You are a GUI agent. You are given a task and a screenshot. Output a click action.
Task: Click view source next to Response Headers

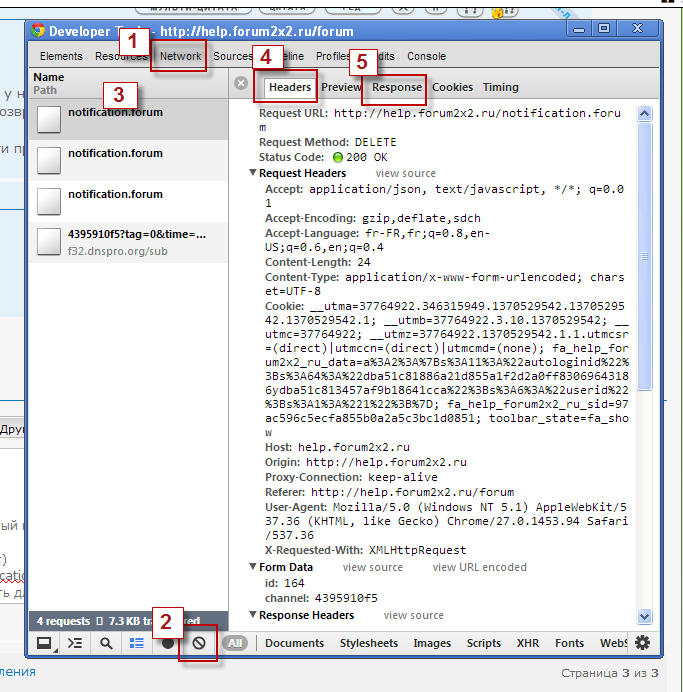point(413,615)
